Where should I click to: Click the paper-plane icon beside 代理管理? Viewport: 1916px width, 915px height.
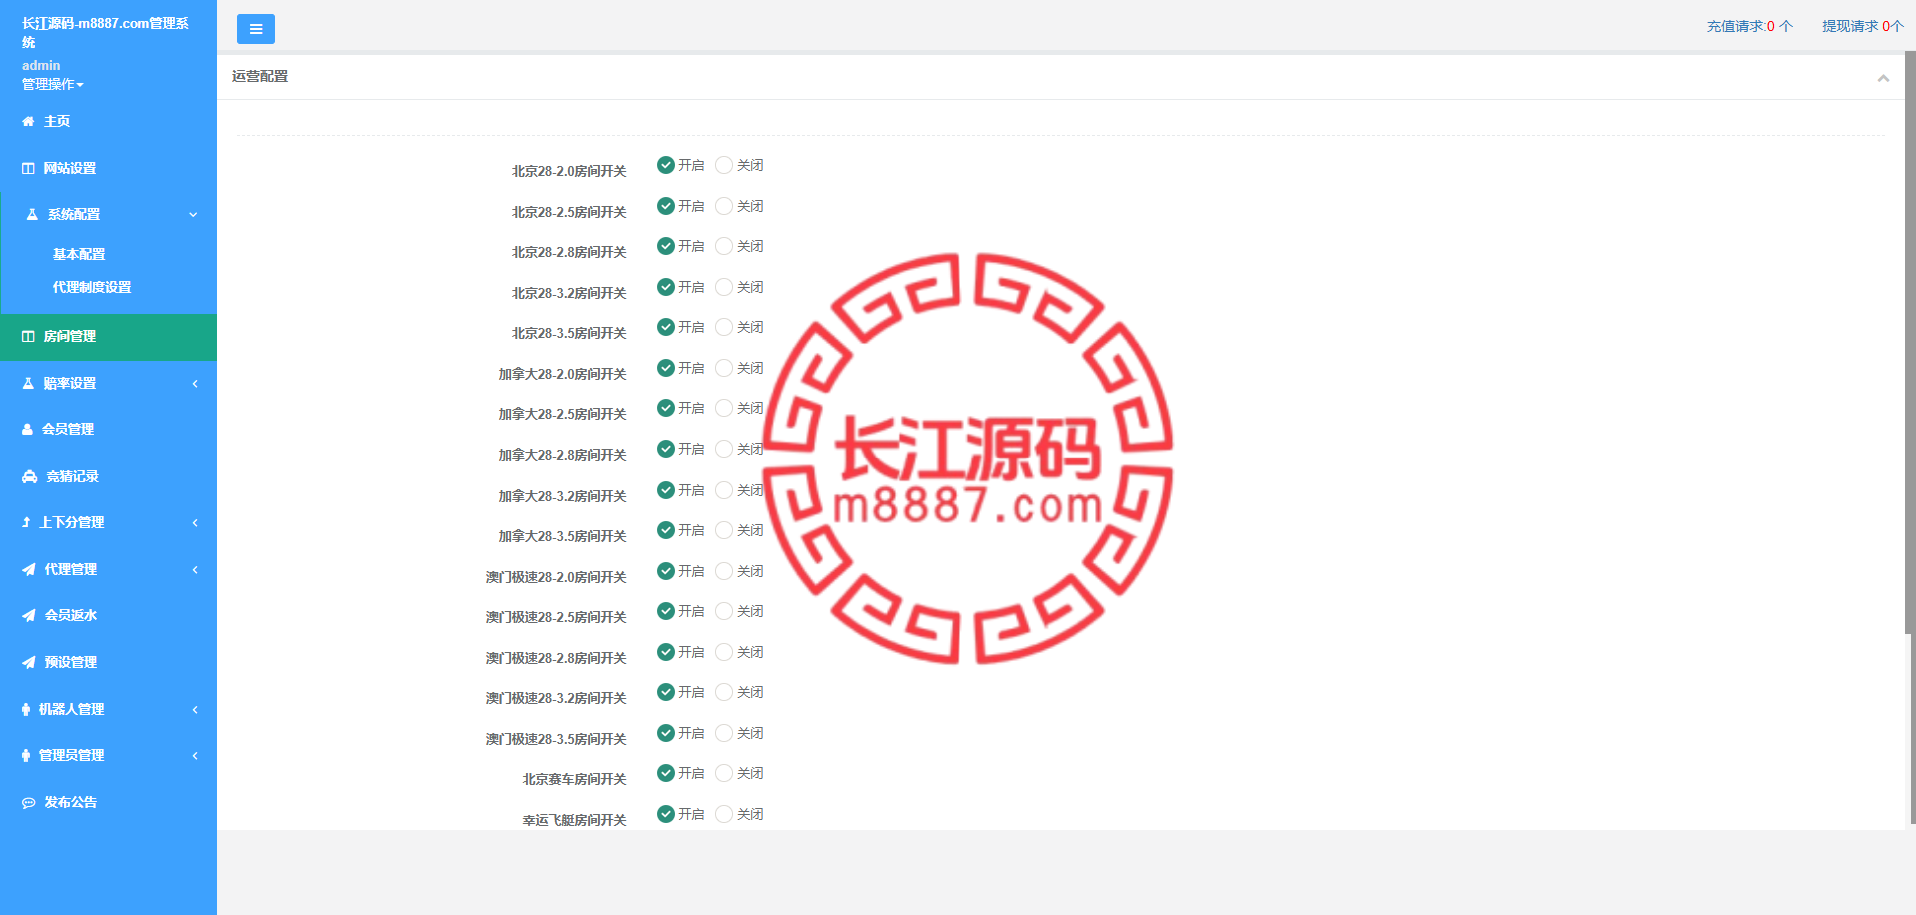(x=28, y=569)
